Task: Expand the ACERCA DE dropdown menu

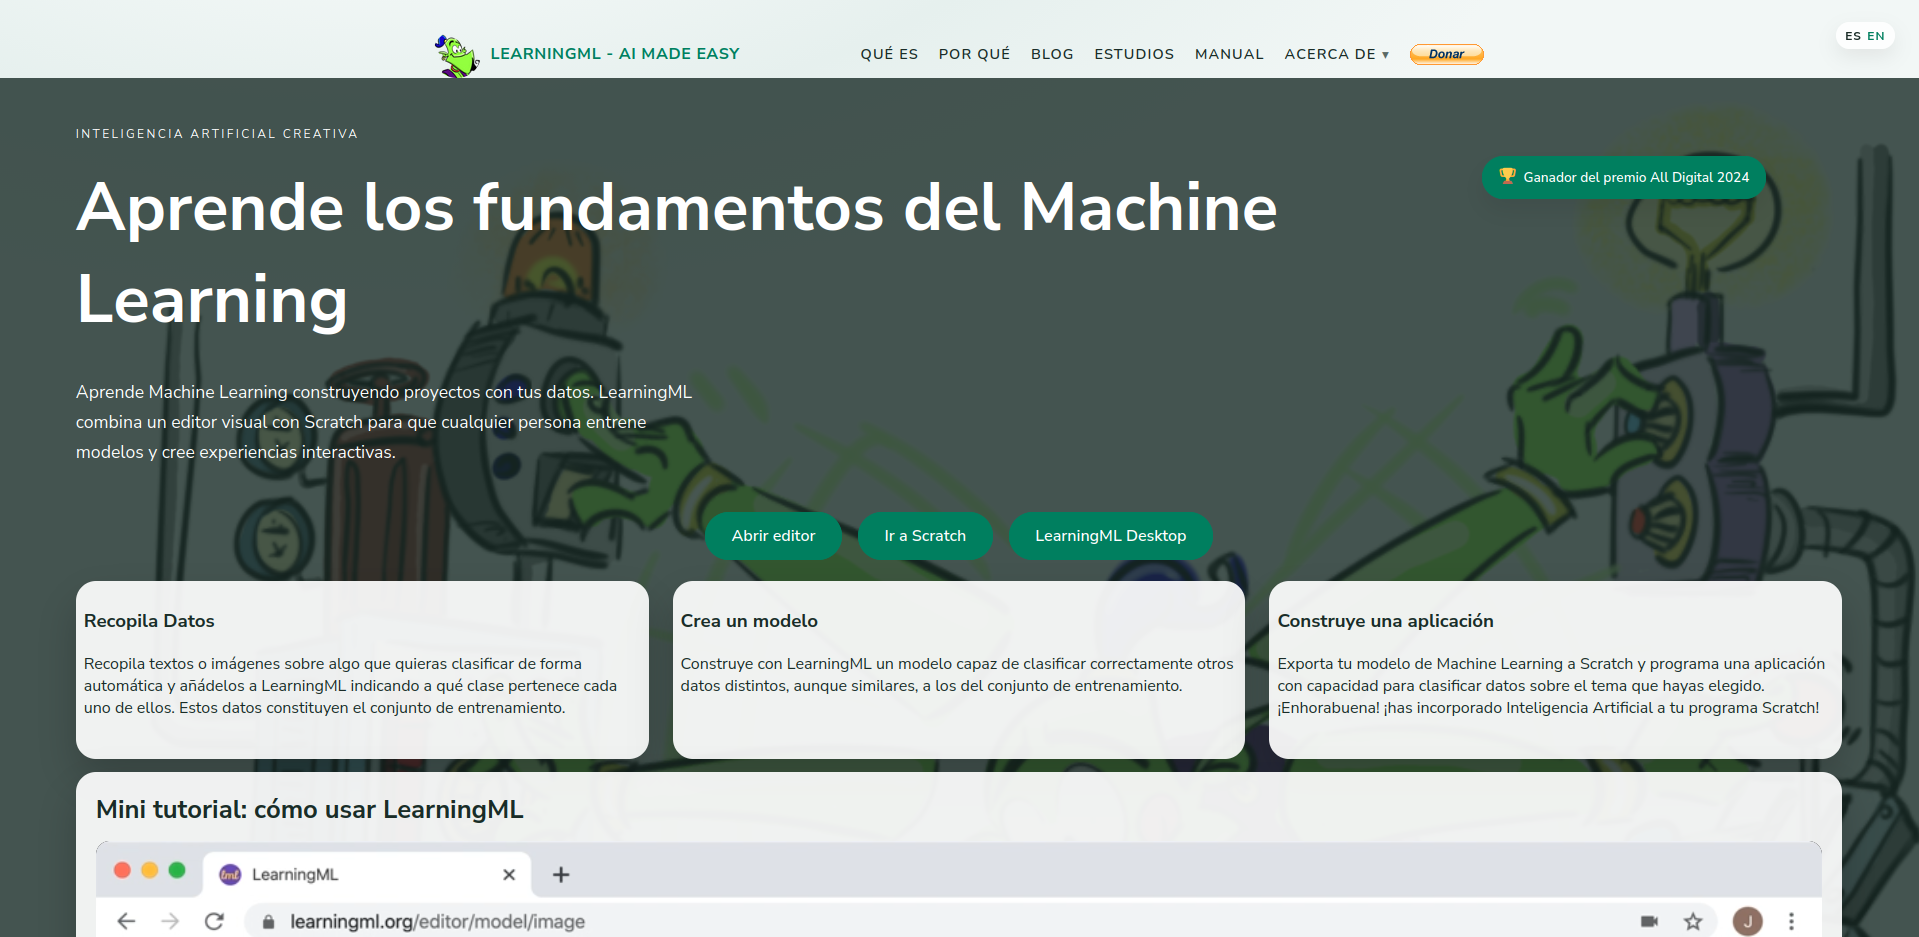Action: (1336, 54)
